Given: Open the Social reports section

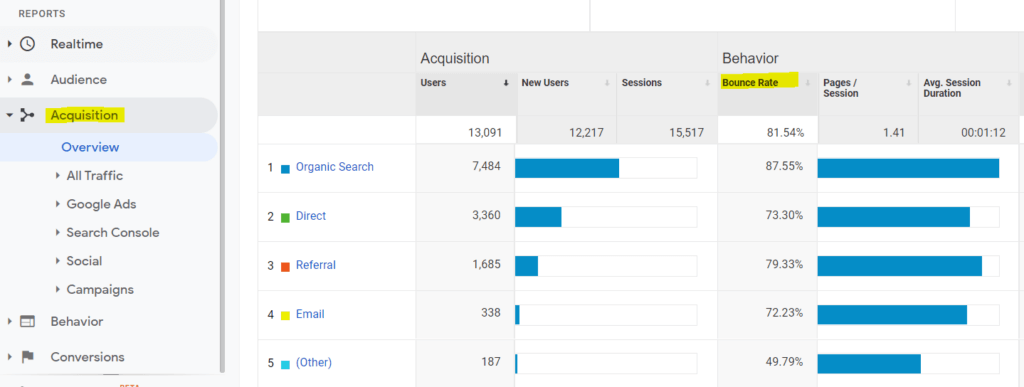Looking at the screenshot, I should [x=84, y=261].
